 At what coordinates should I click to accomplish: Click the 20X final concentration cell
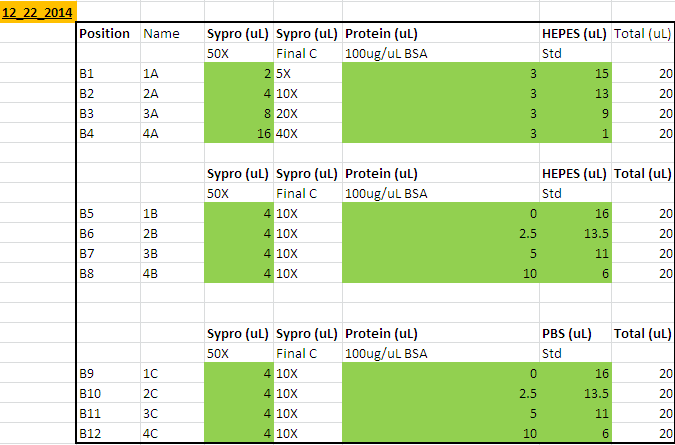point(307,113)
